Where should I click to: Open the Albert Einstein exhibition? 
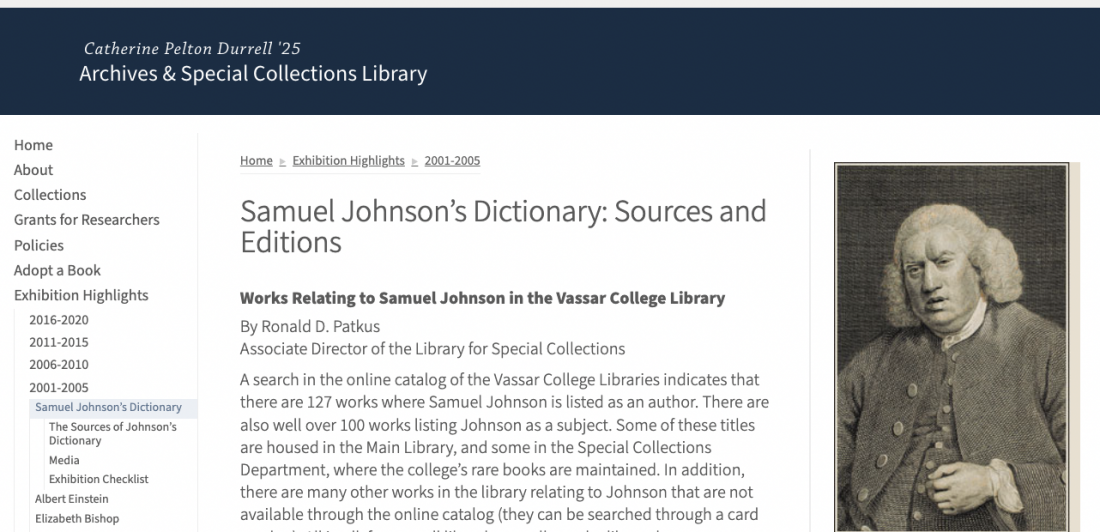pyautogui.click(x=72, y=499)
